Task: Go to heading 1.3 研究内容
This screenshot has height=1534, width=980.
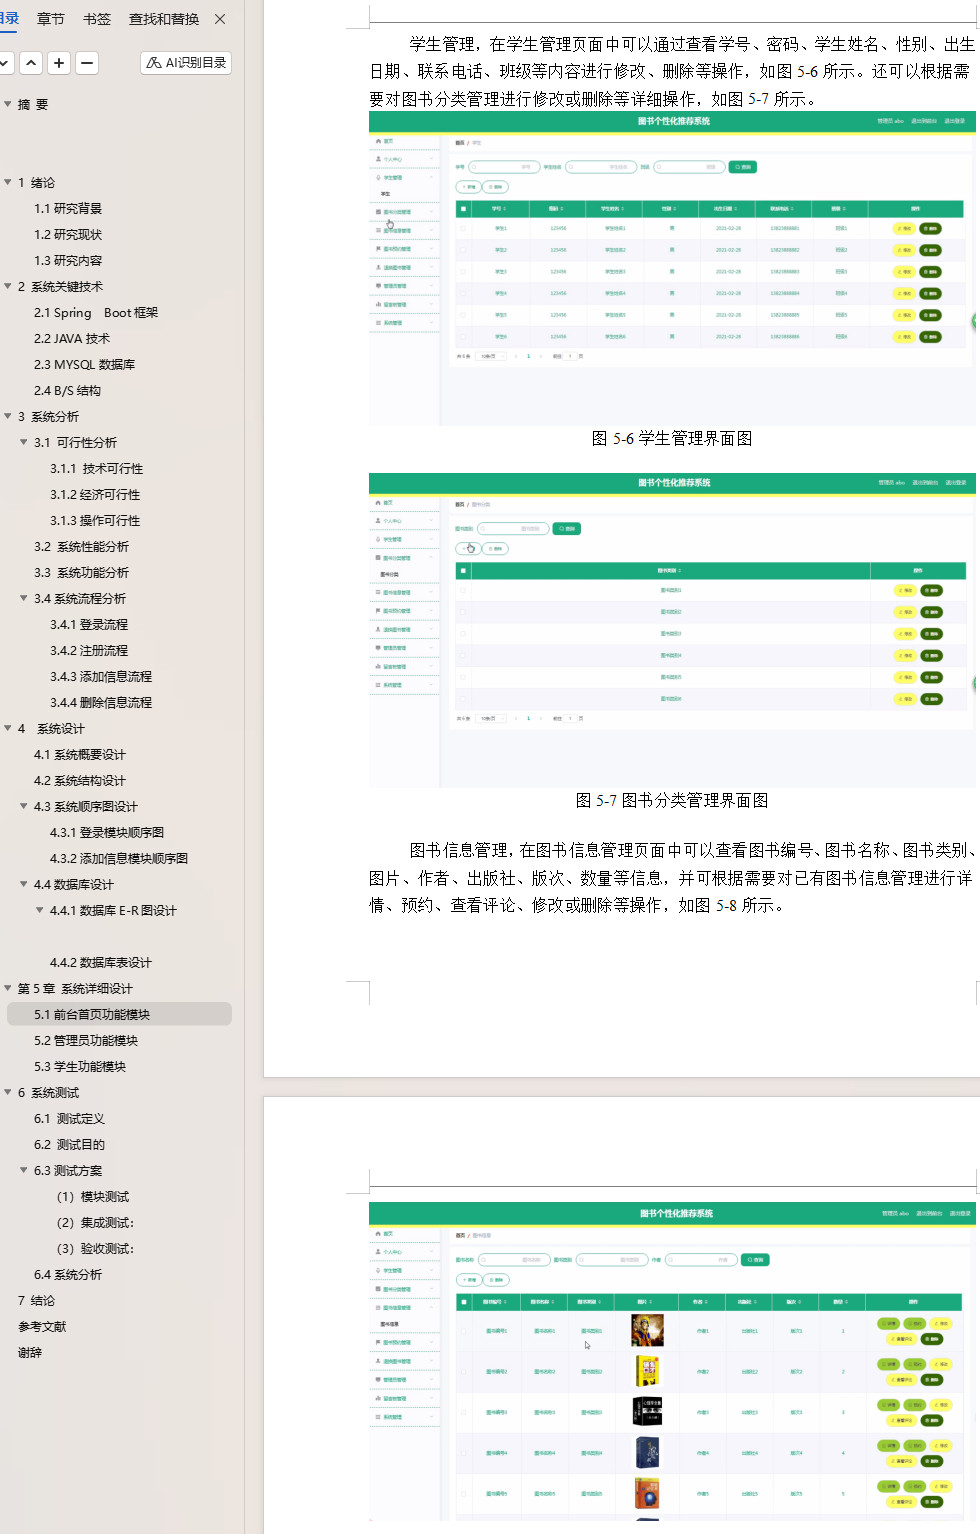Action: tap(68, 260)
